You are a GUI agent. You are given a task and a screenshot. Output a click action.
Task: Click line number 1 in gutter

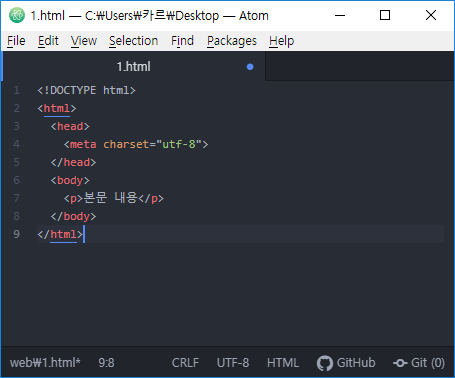tap(17, 90)
